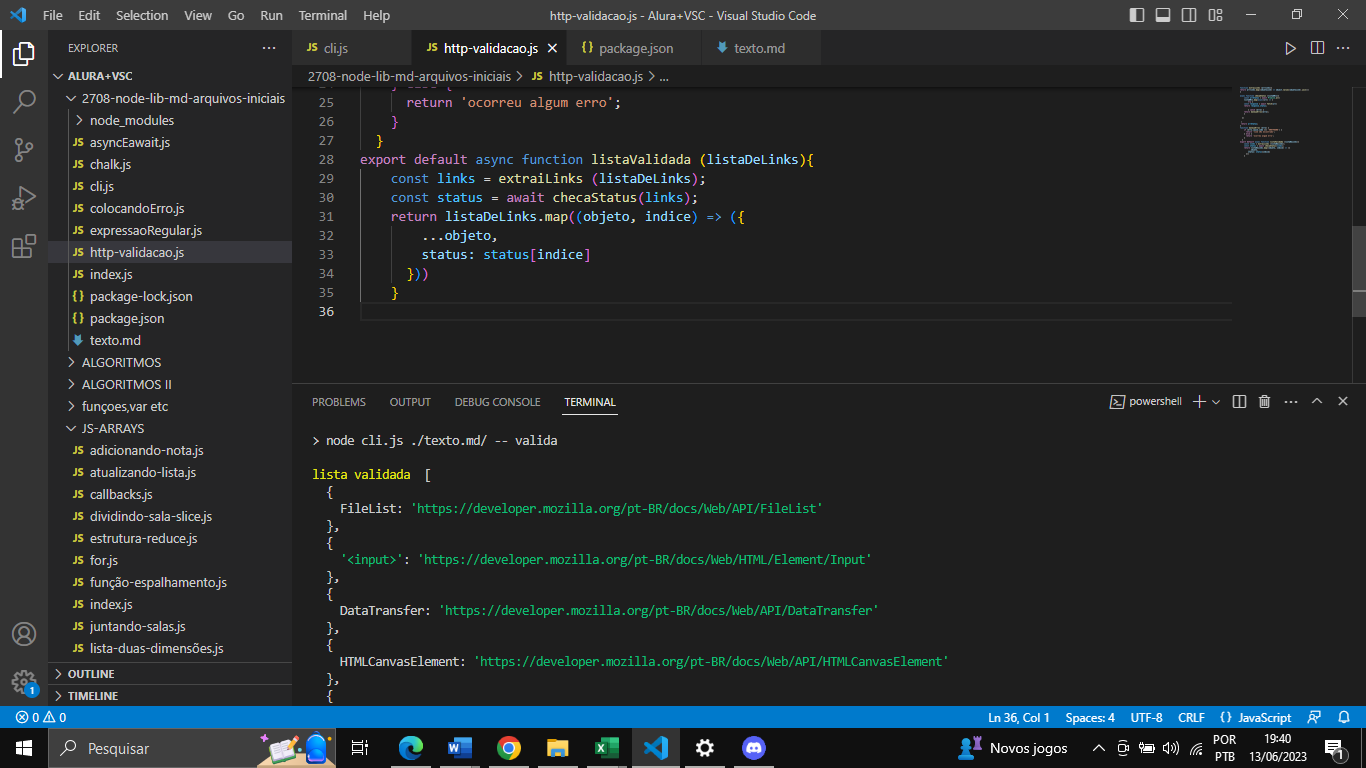Maximize the panel size chevron

(x=1317, y=401)
